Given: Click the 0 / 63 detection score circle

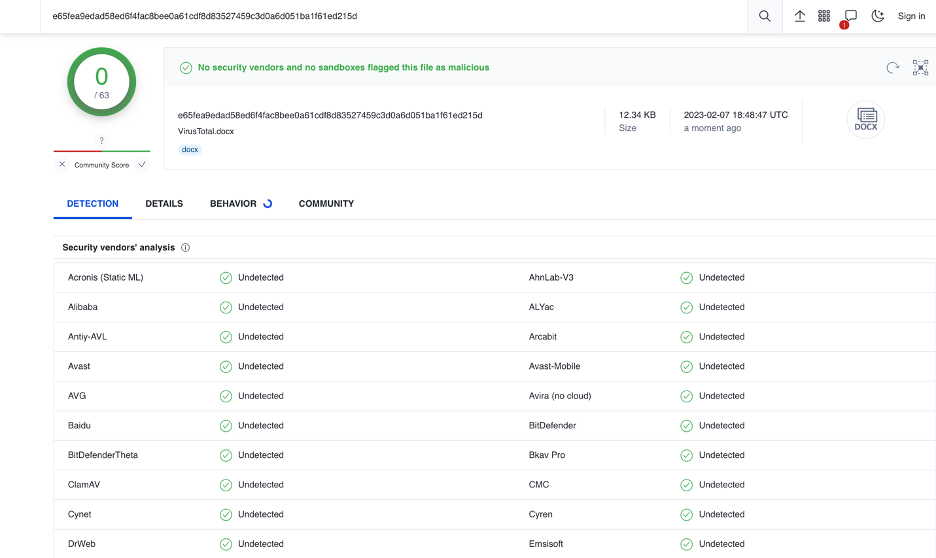Looking at the screenshot, I should (x=101, y=82).
